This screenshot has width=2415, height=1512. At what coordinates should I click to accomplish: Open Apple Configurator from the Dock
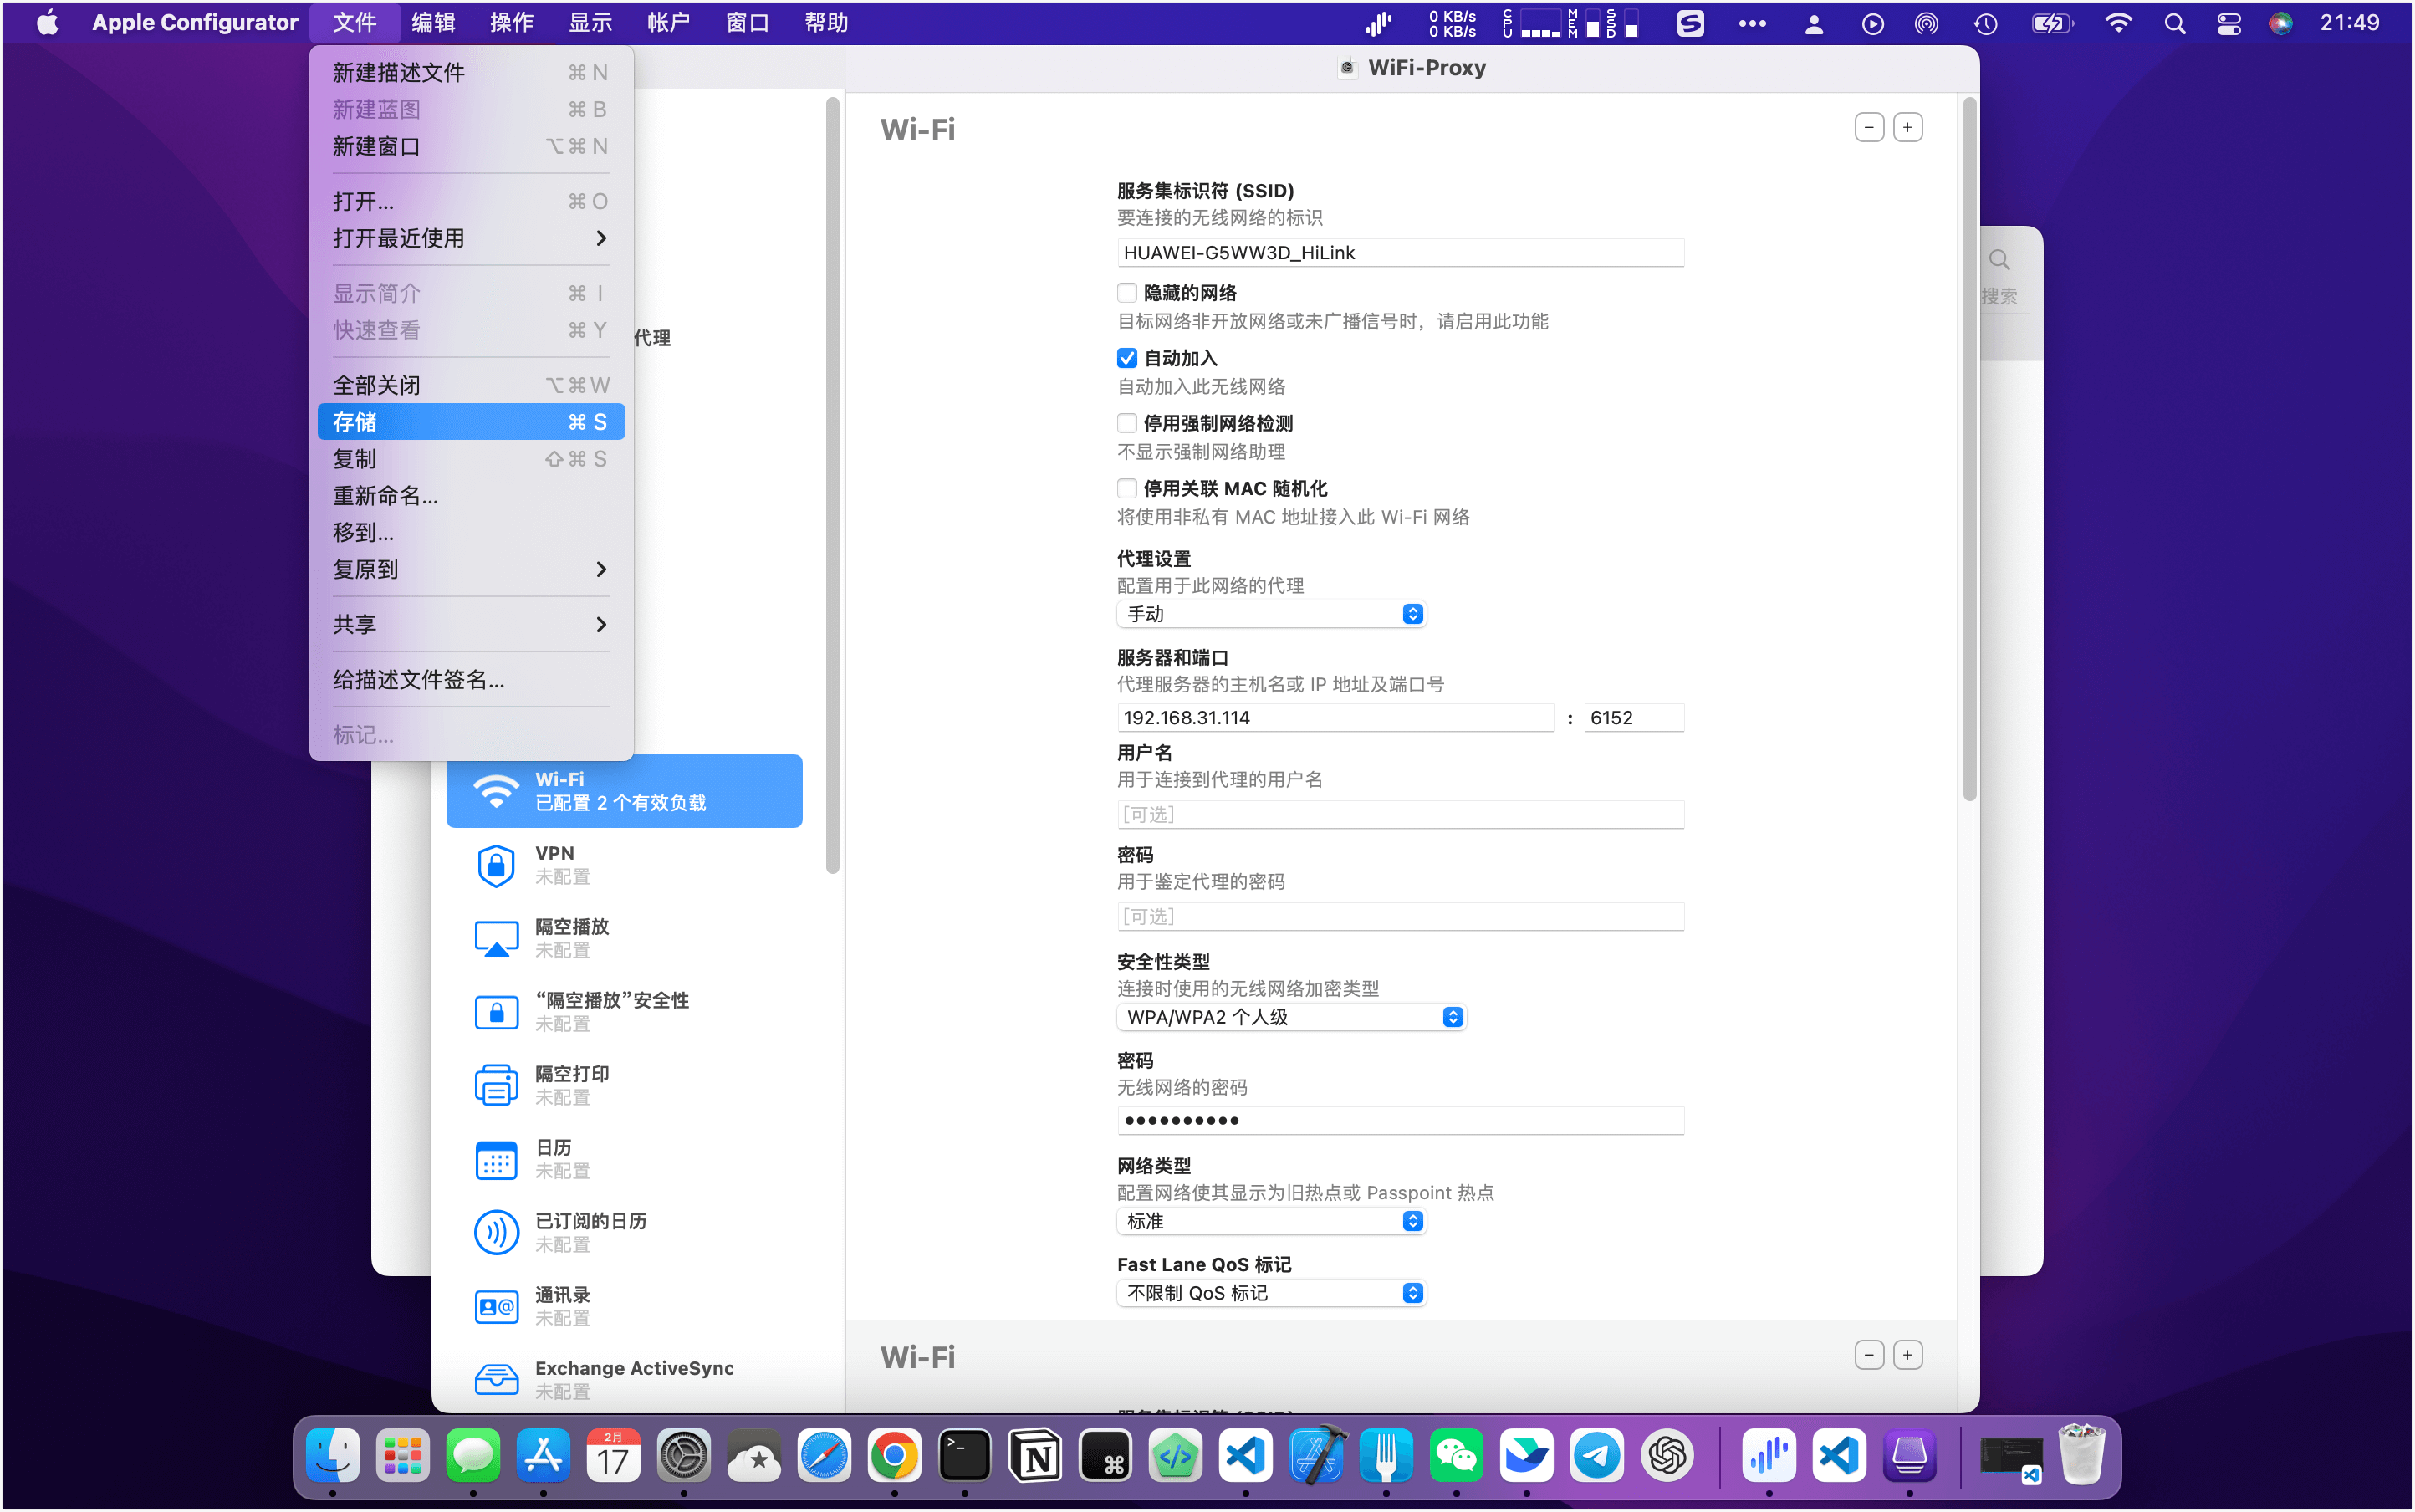pos(1909,1456)
